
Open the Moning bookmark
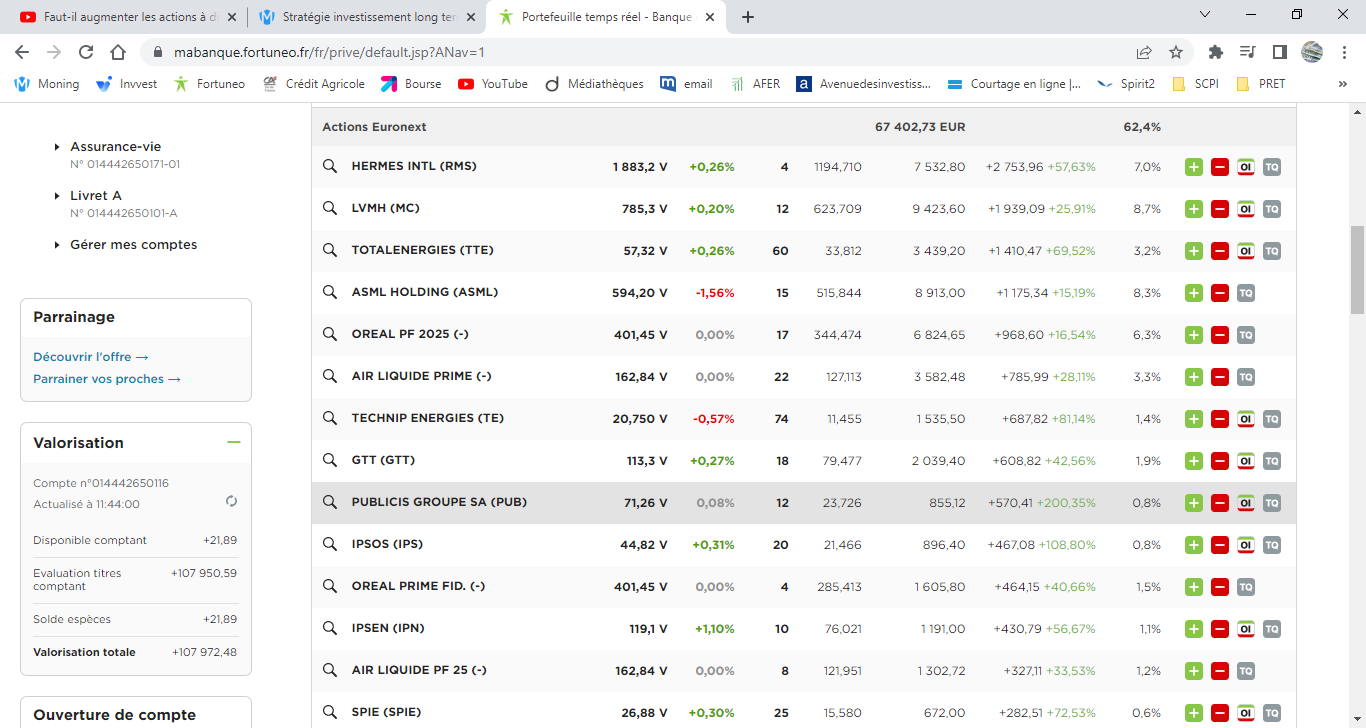[x=47, y=84]
